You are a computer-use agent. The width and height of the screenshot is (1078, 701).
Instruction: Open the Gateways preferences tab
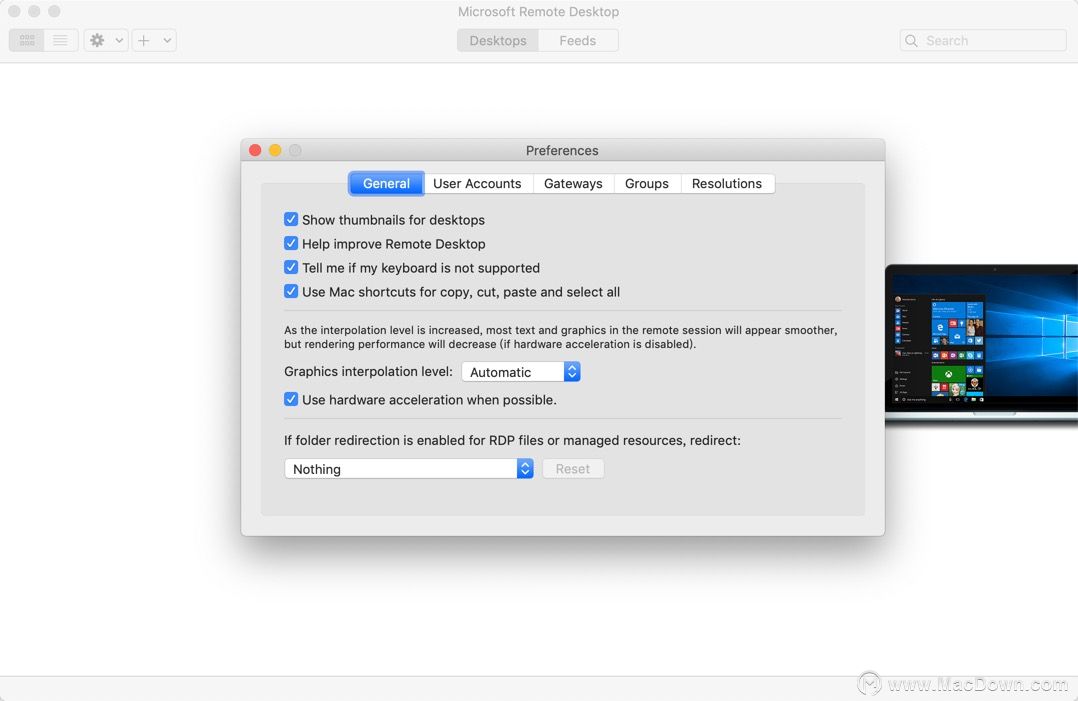coord(573,183)
